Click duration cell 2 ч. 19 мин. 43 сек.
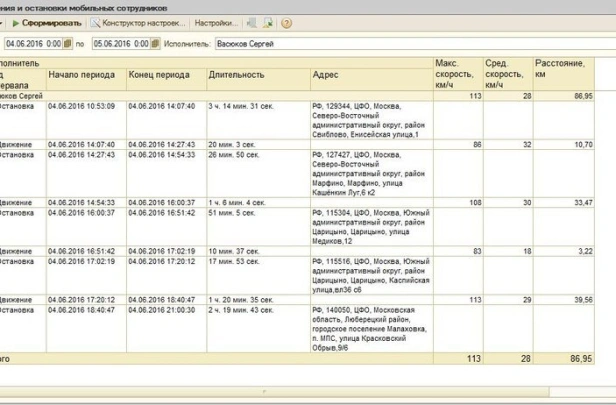 (242, 310)
